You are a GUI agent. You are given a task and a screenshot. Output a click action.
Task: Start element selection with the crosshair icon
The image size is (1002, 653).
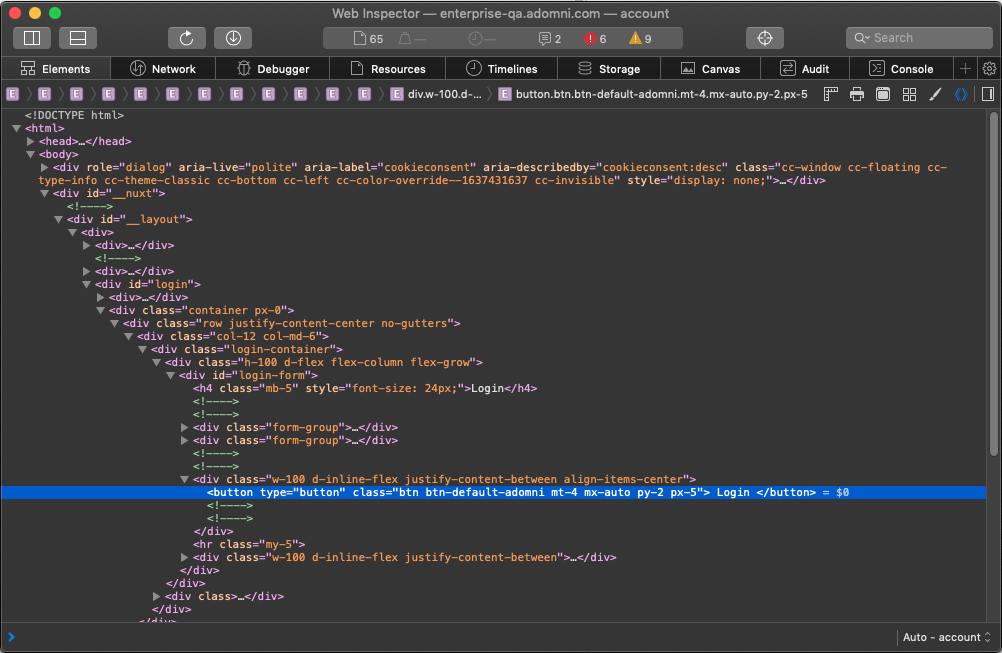[x=764, y=38]
